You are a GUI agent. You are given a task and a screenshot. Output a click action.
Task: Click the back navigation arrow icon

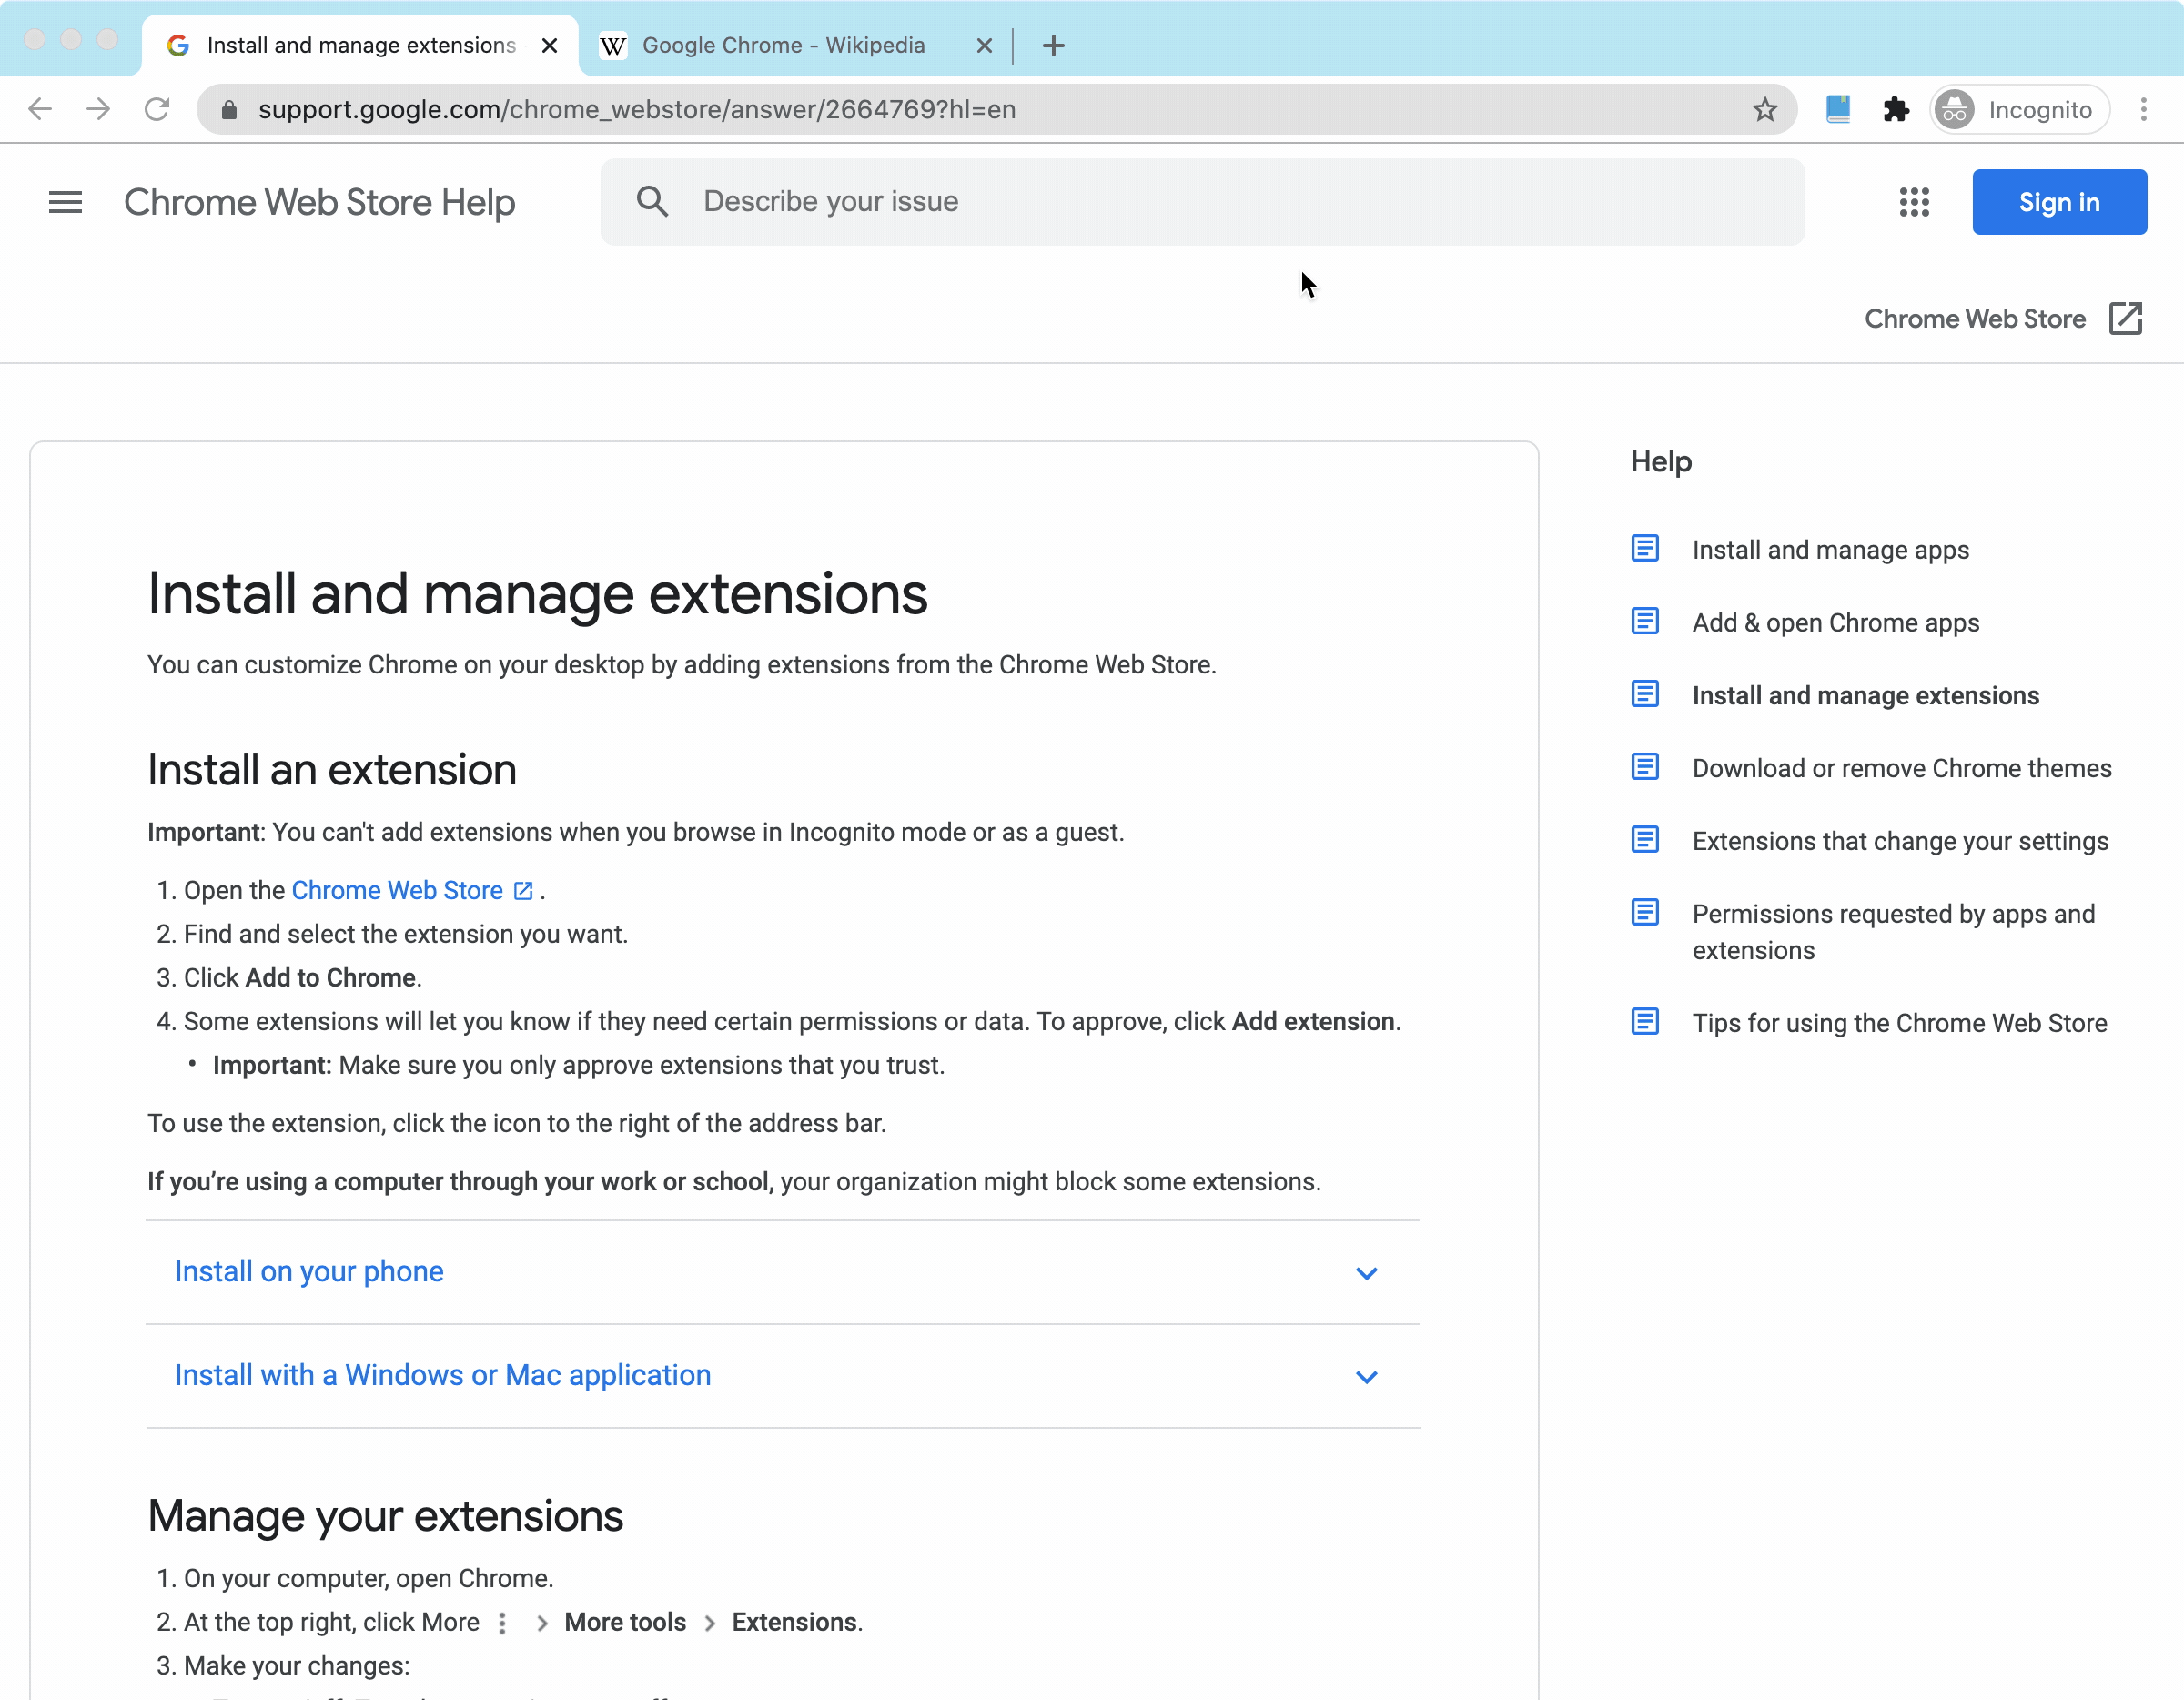click(39, 108)
